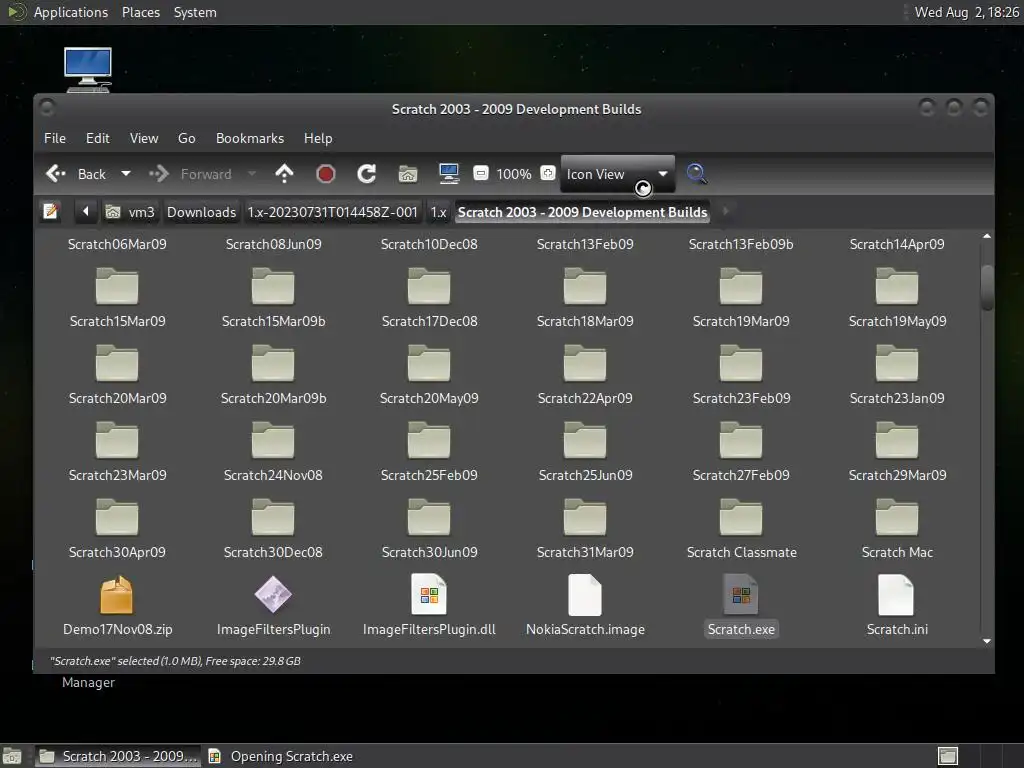The height and width of the screenshot is (768, 1024).
Task: Click the scrollbar down arrow
Action: (x=987, y=641)
